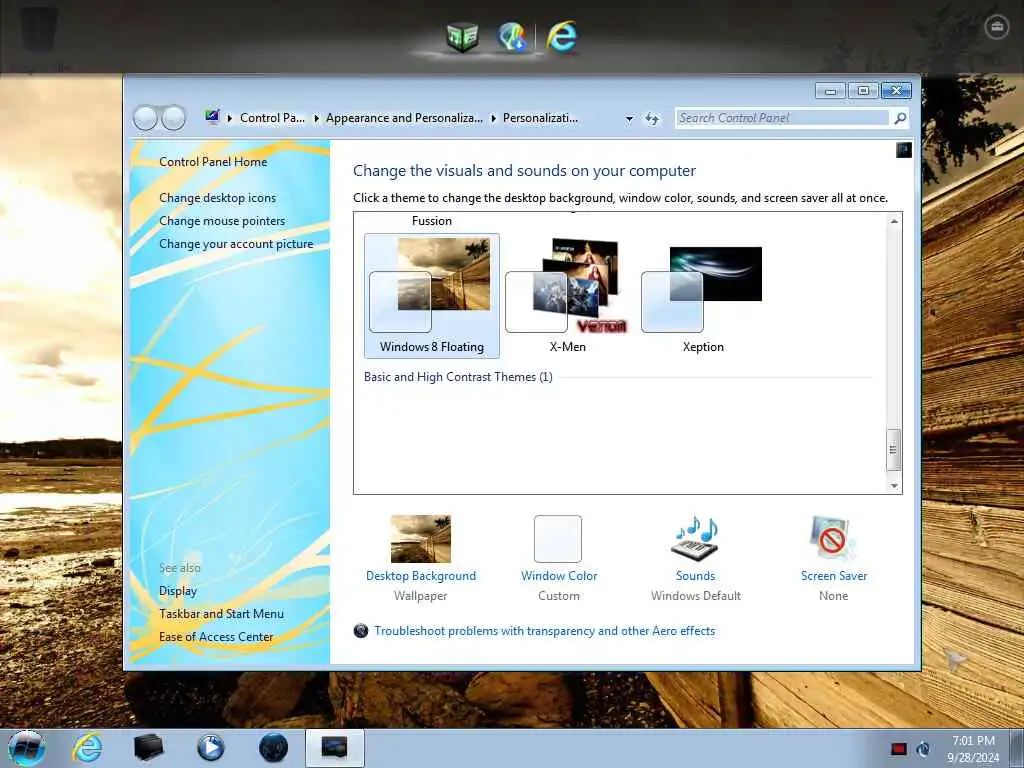The width and height of the screenshot is (1024, 768).
Task: Open the Window Color swatch
Action: [x=558, y=539]
